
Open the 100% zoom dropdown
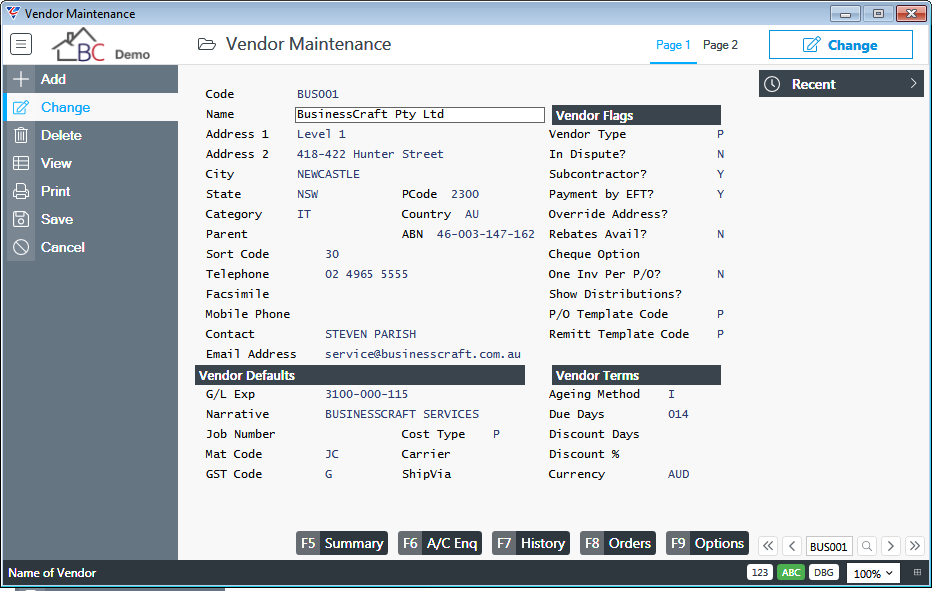tap(873, 573)
